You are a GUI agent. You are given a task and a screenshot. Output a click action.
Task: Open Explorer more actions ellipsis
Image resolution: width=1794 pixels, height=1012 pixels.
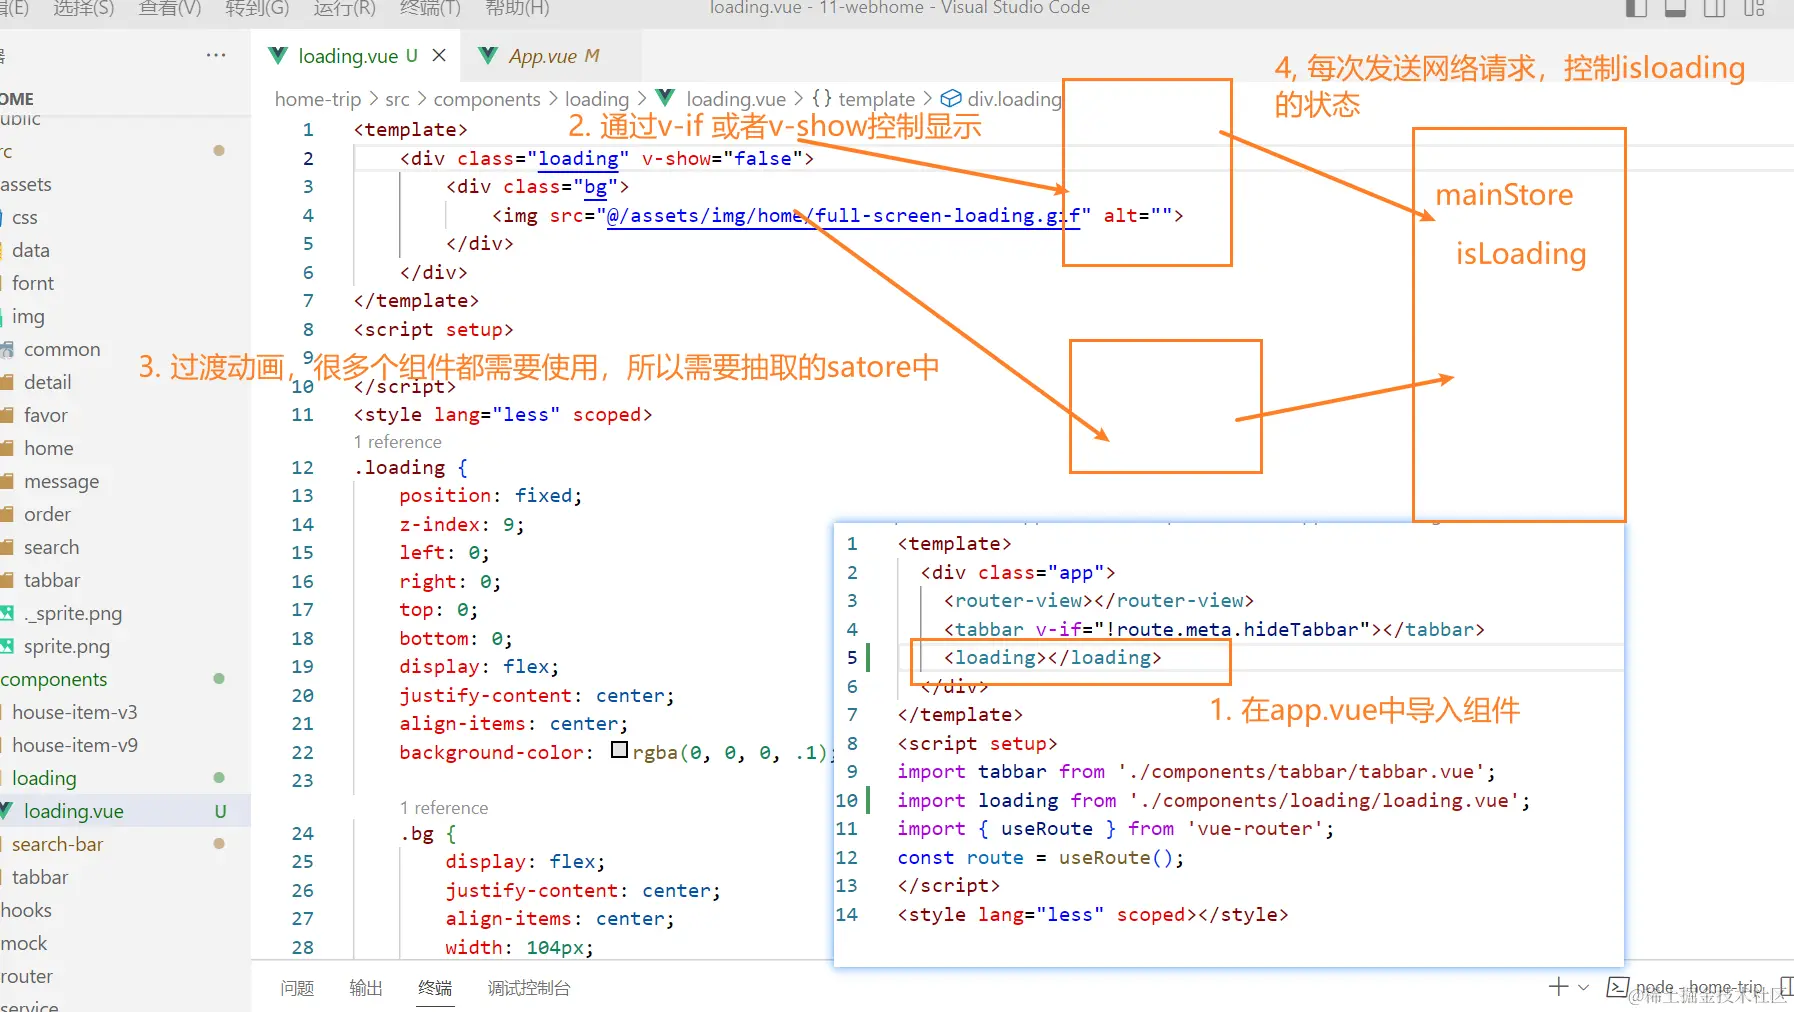click(x=216, y=55)
